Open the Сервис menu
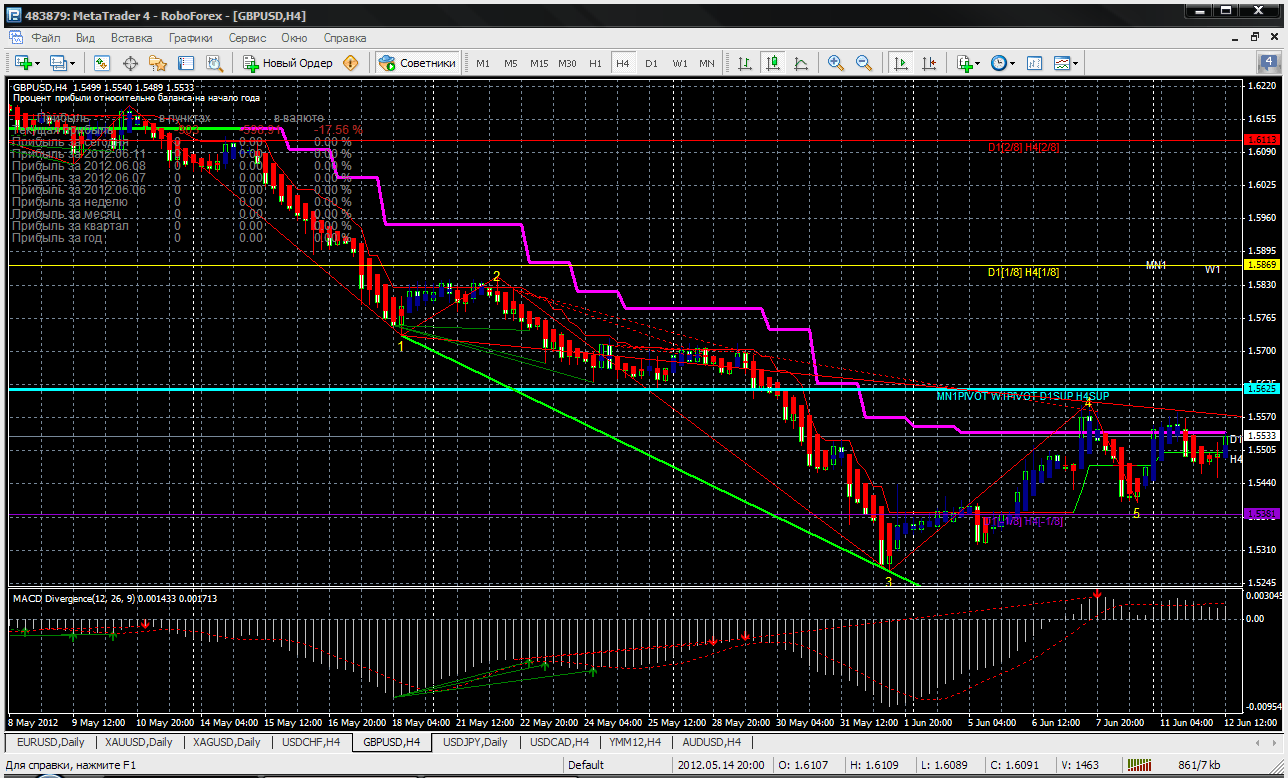Image resolution: width=1288 pixels, height=778 pixels. [x=247, y=38]
